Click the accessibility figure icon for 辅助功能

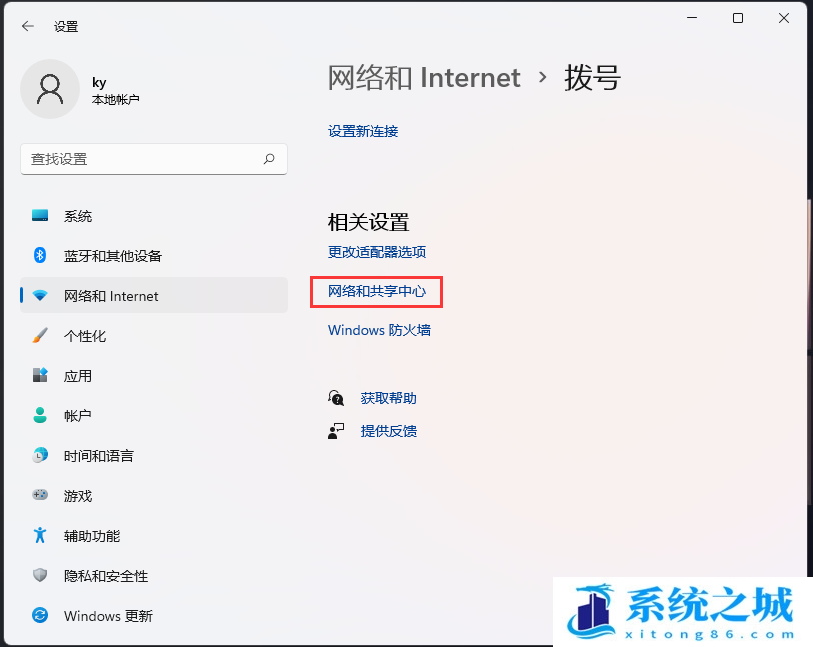(40, 536)
